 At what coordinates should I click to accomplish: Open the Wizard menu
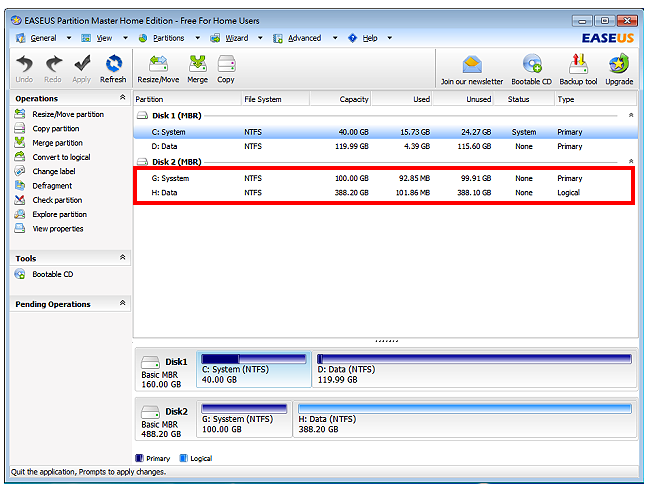tap(237, 38)
